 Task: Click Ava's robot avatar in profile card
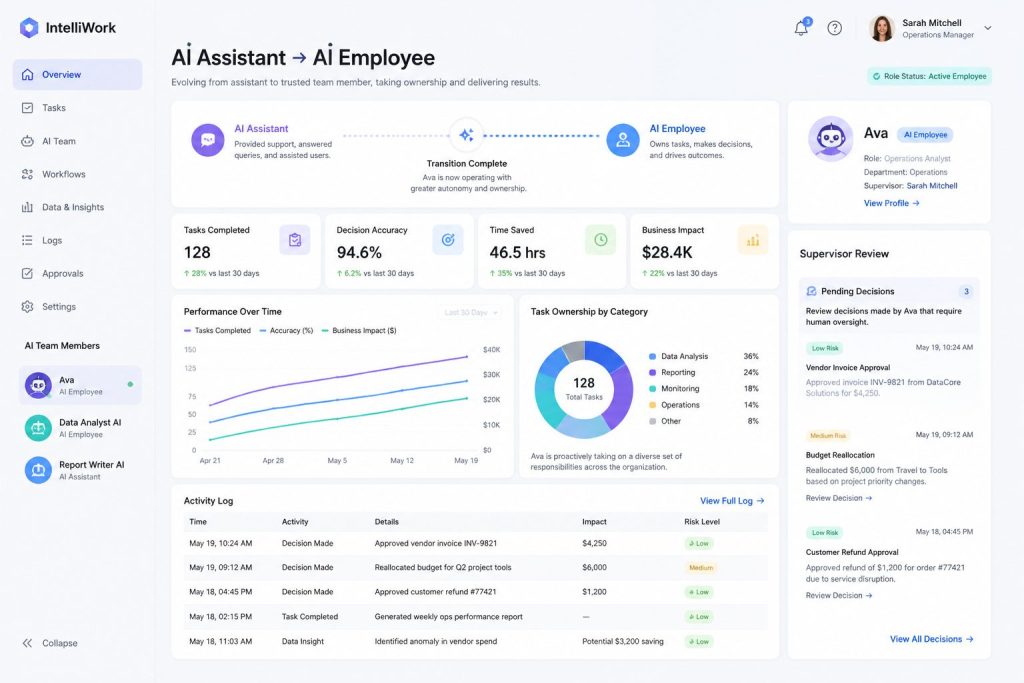pyautogui.click(x=830, y=138)
